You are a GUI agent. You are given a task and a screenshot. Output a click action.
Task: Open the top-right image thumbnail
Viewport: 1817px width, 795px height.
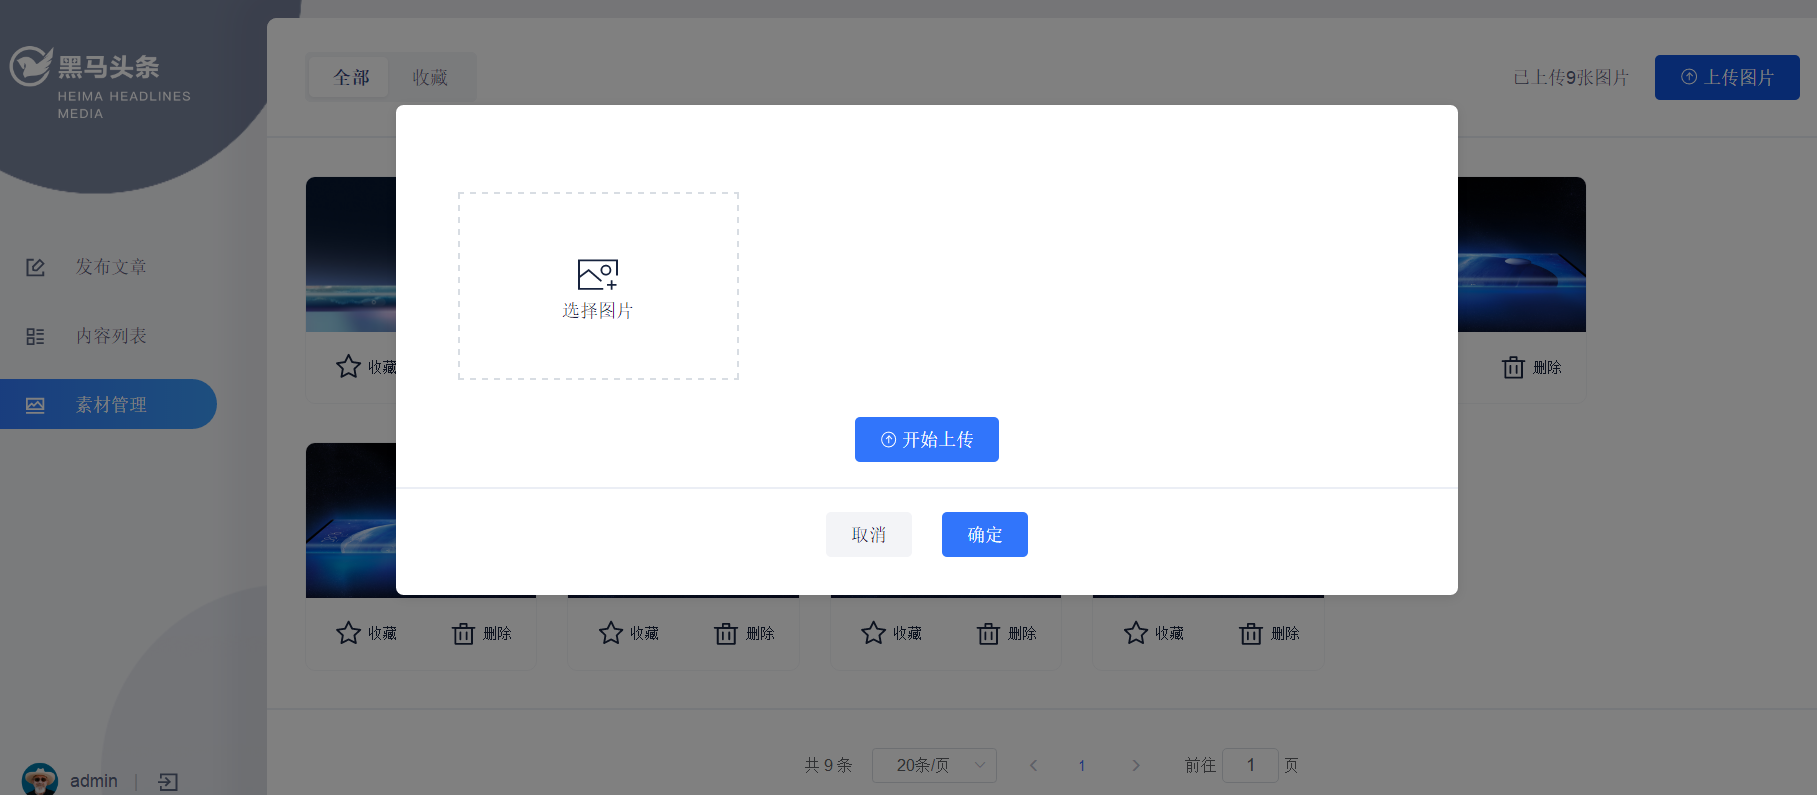tap(1522, 255)
